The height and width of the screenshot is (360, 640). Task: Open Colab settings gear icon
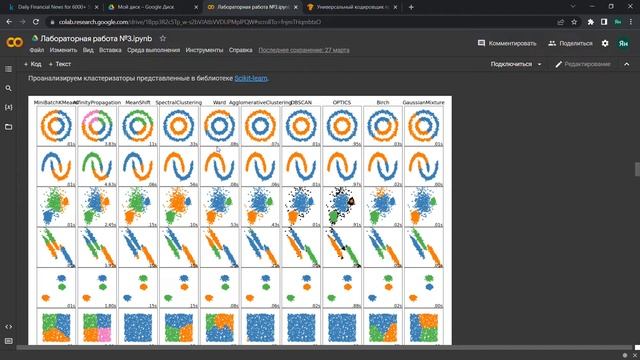point(605,43)
